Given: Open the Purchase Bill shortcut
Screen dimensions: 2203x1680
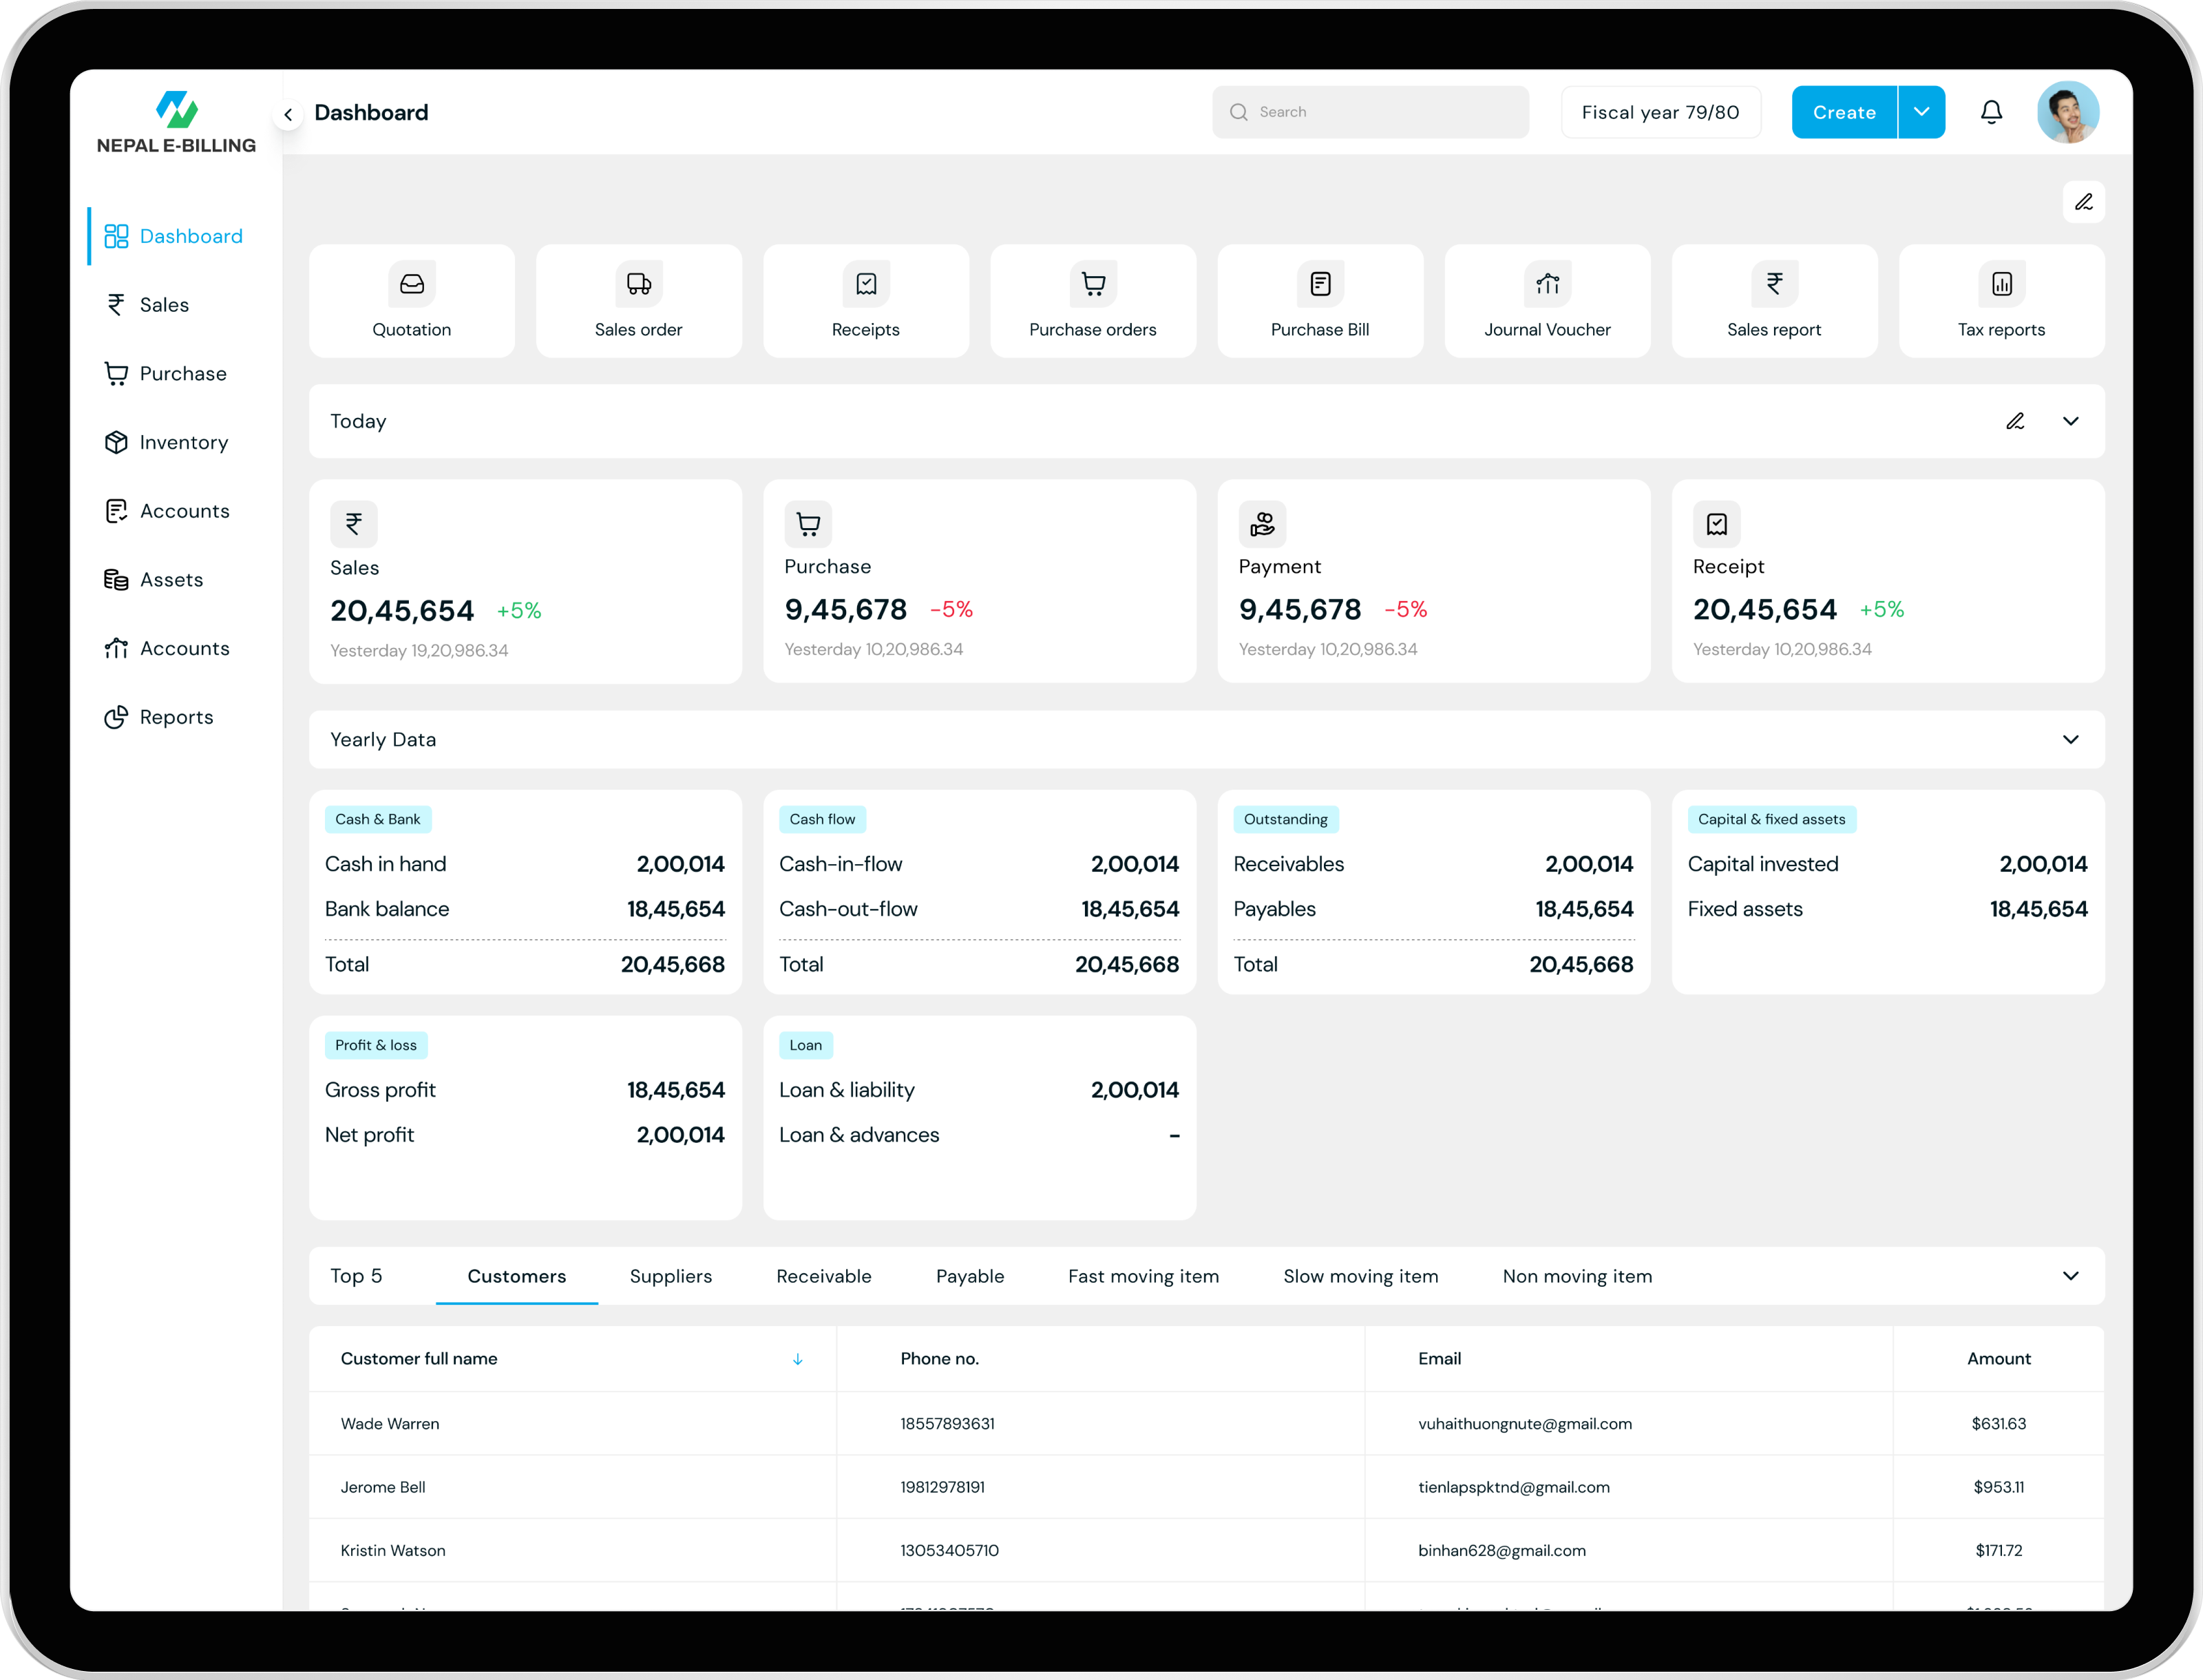Looking at the screenshot, I should click(1320, 301).
